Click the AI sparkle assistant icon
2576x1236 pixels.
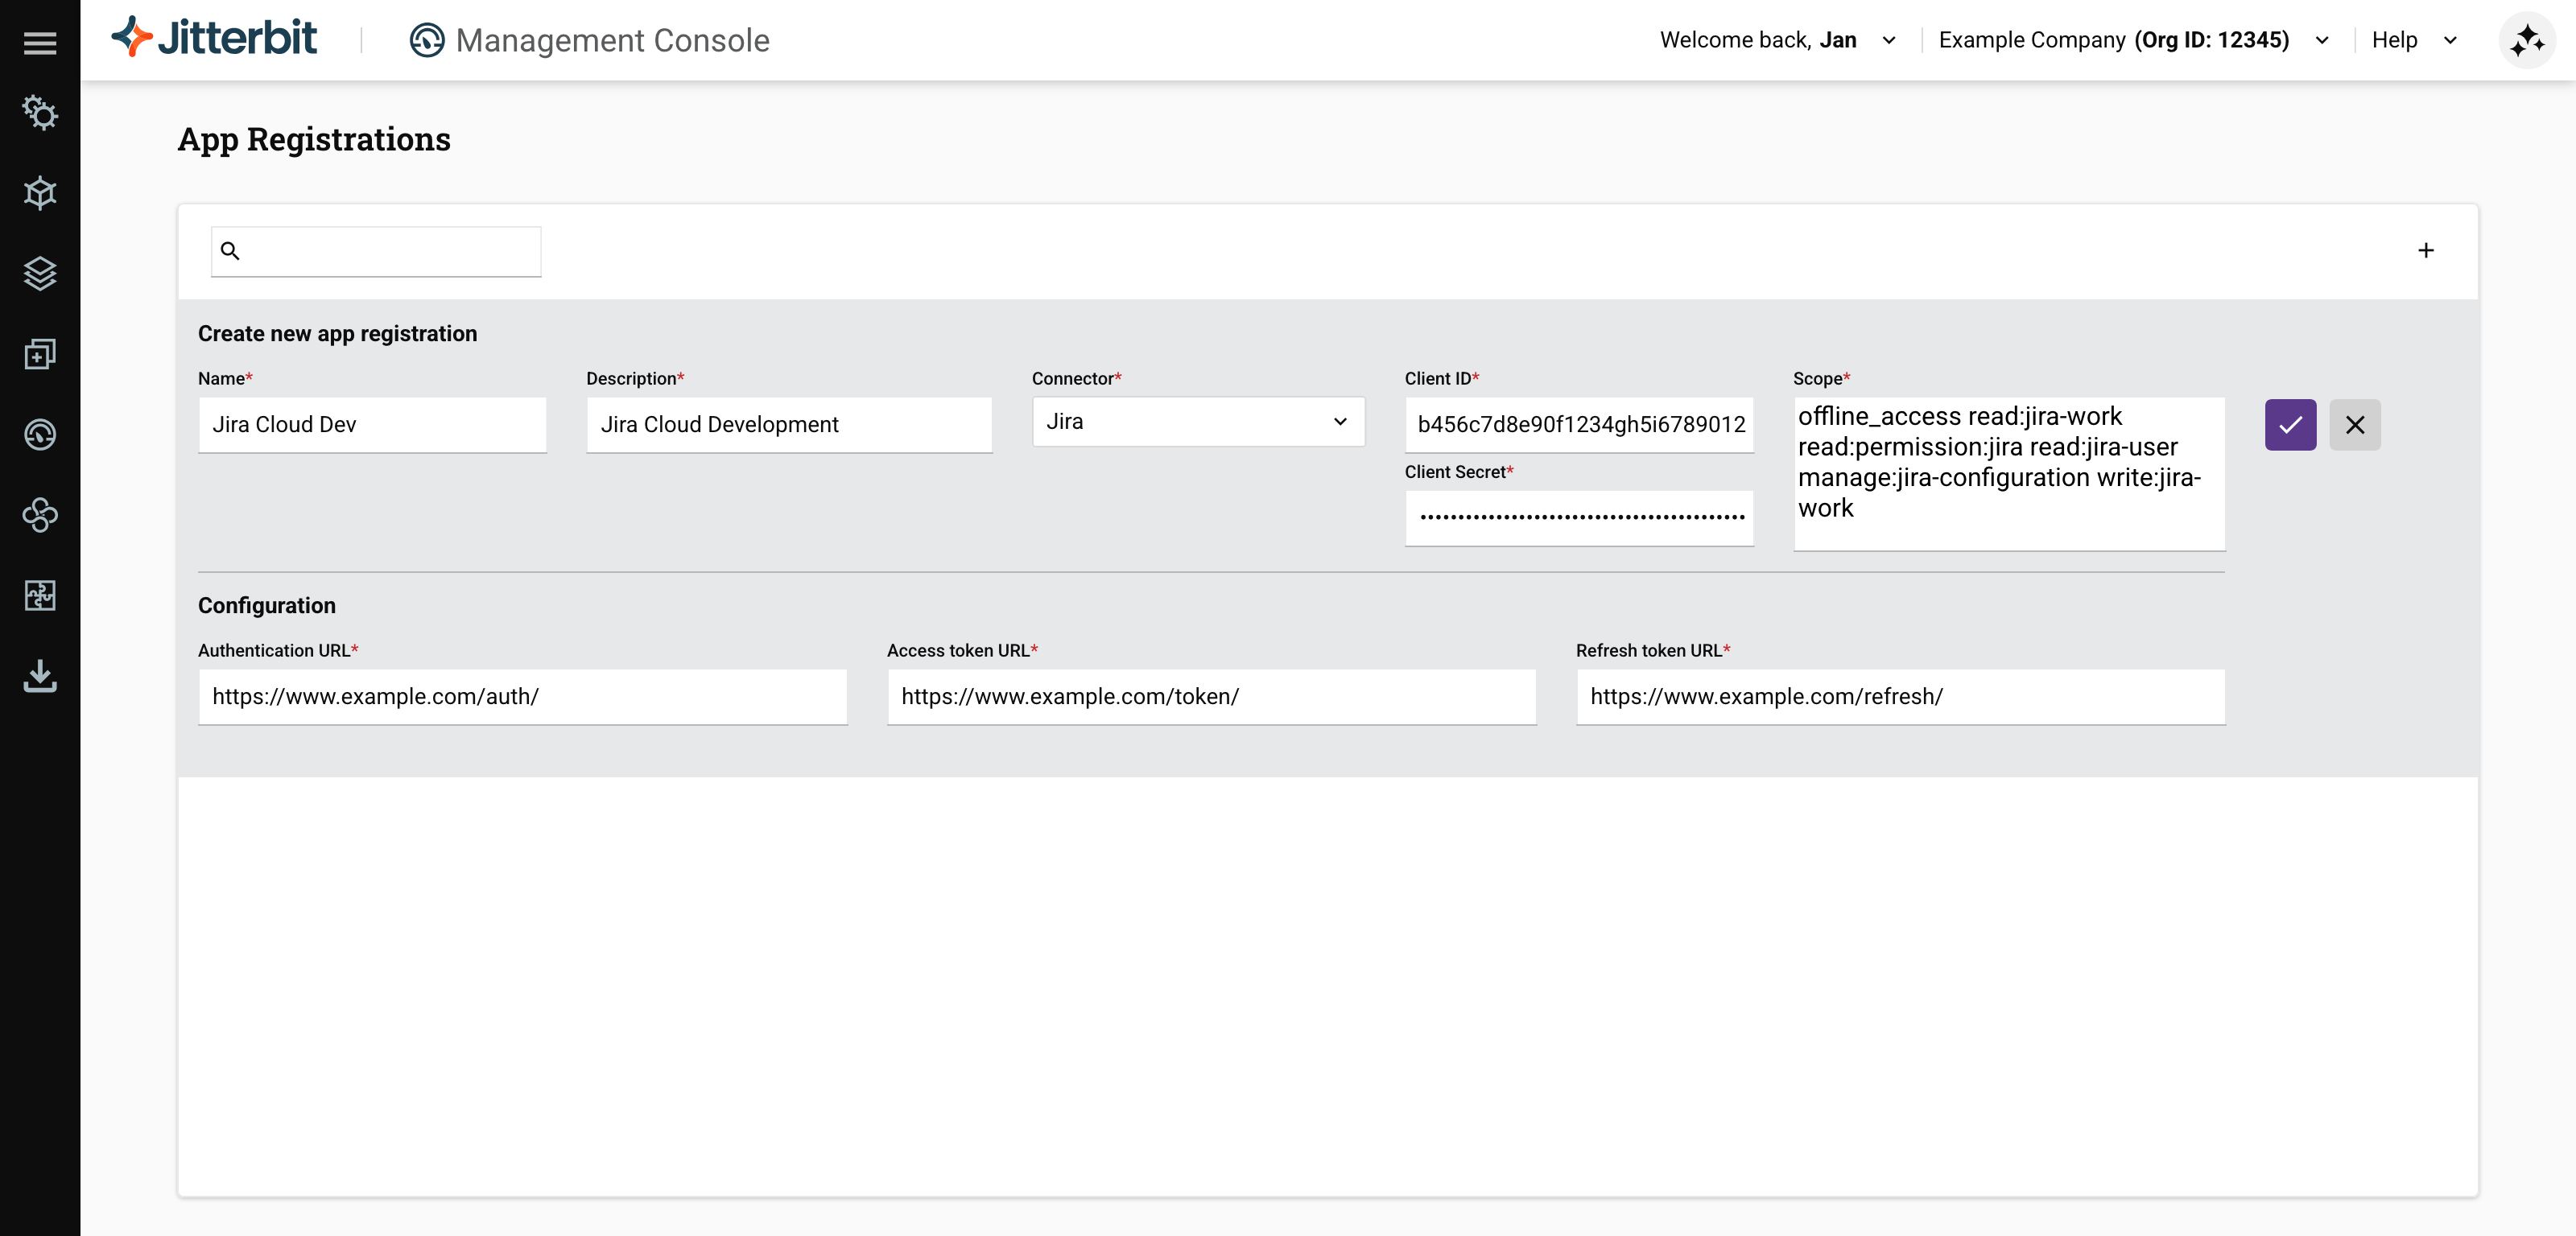pyautogui.click(x=2526, y=40)
